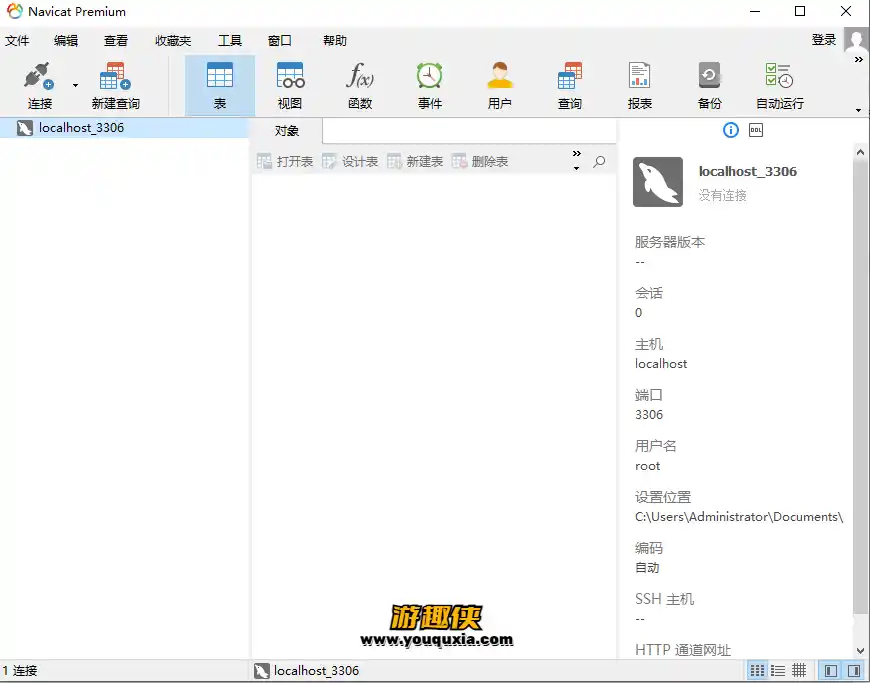
Task: Open the 编辑 menu
Action: click(x=66, y=41)
